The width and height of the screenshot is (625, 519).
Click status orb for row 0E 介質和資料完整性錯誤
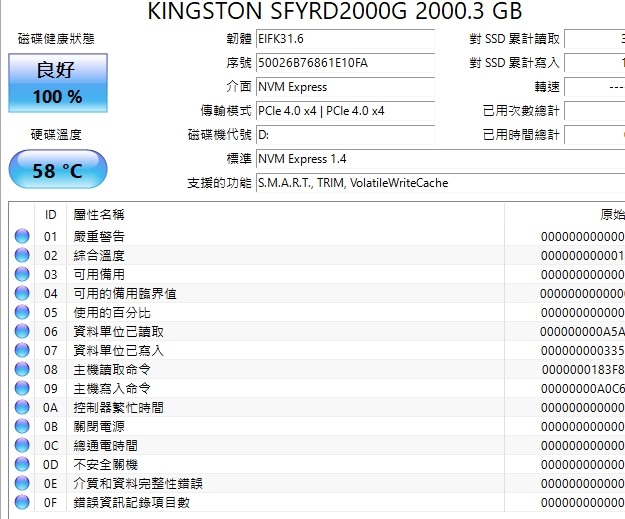[x=22, y=483]
